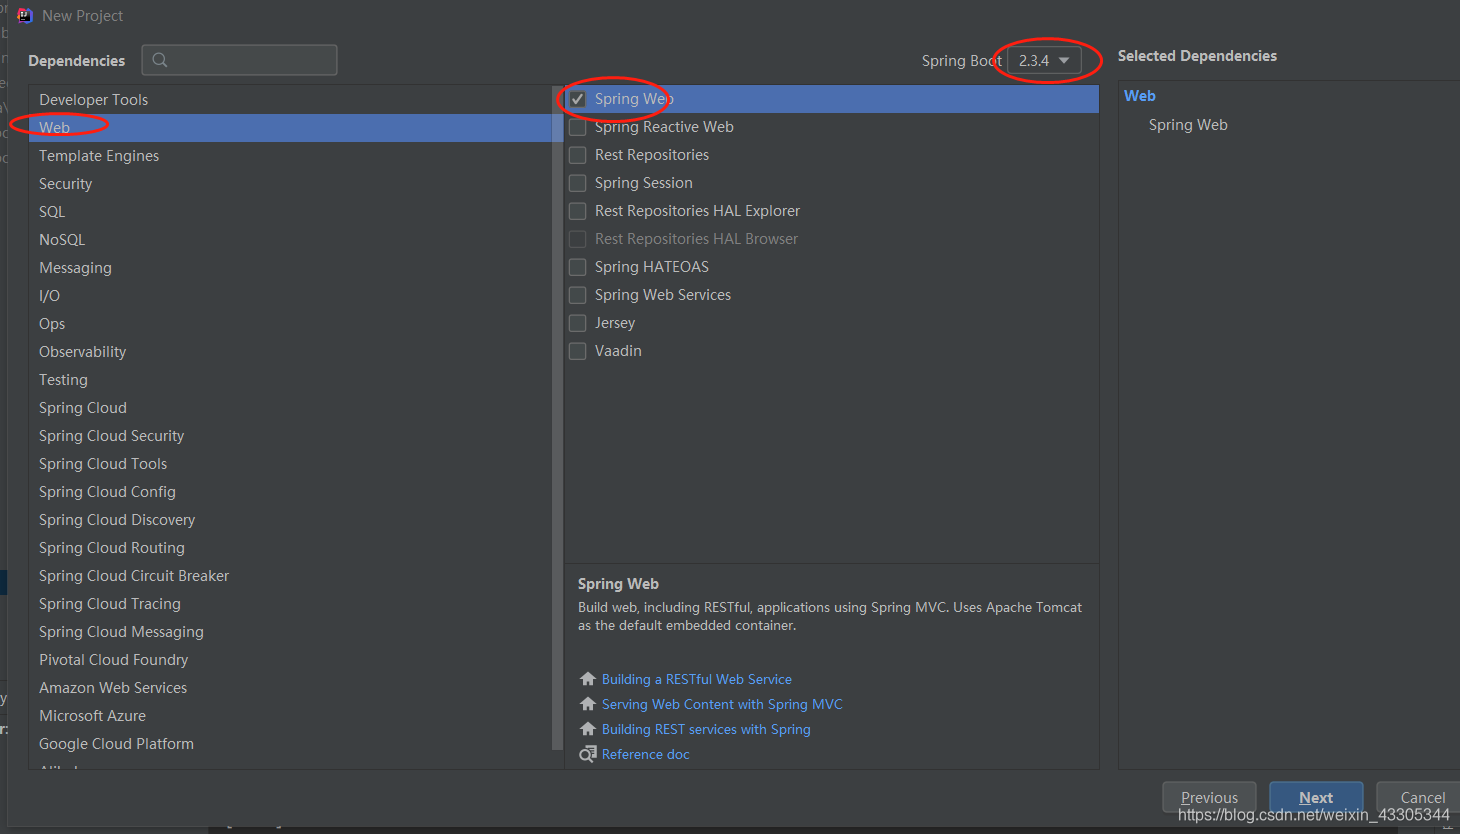
Task: Enable the Rest Repositories checkbox
Action: (x=578, y=155)
